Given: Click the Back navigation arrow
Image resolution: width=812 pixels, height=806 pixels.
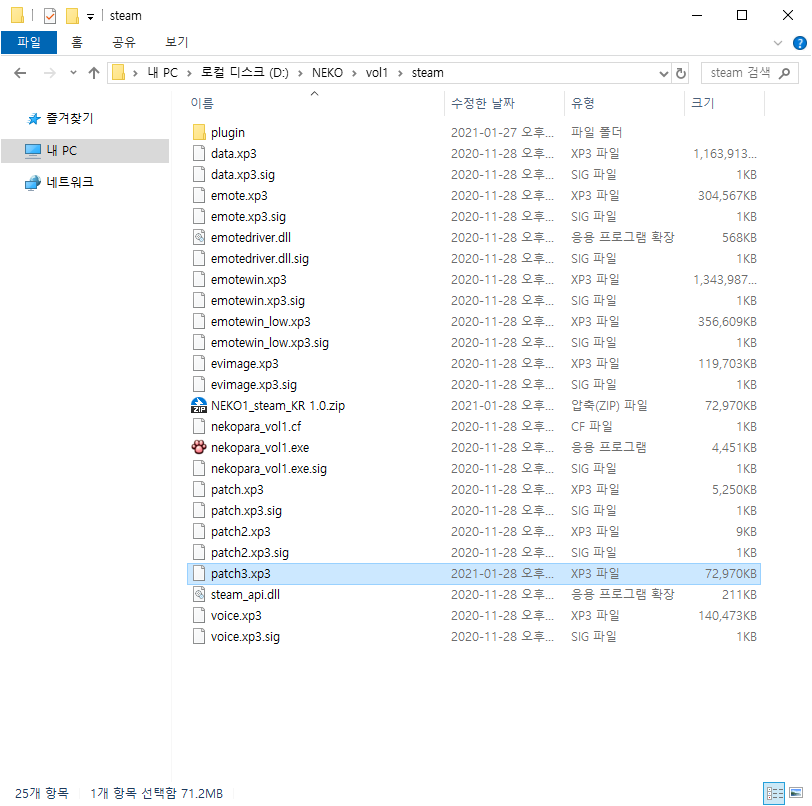Looking at the screenshot, I should [x=20, y=73].
